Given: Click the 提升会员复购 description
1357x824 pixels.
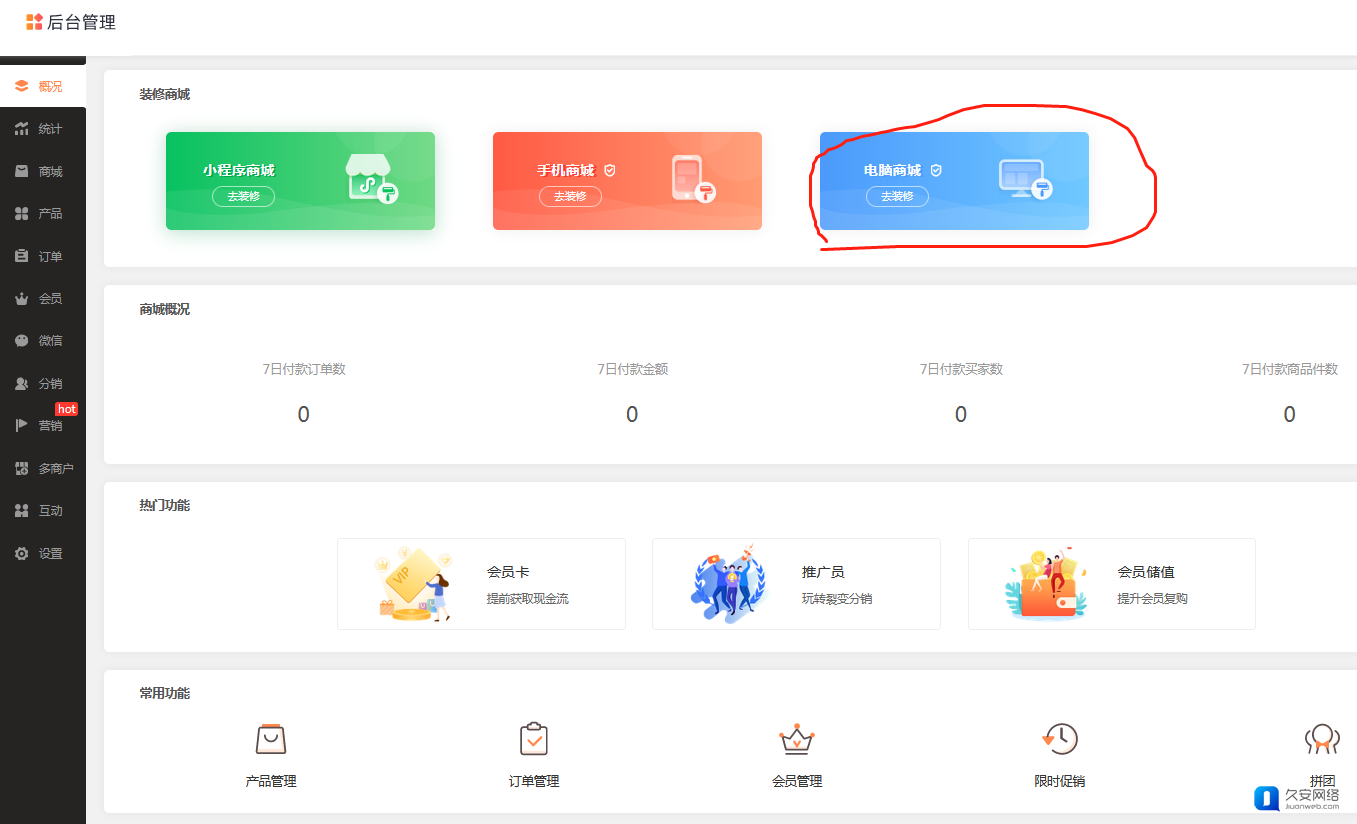Looking at the screenshot, I should [x=1152, y=599].
